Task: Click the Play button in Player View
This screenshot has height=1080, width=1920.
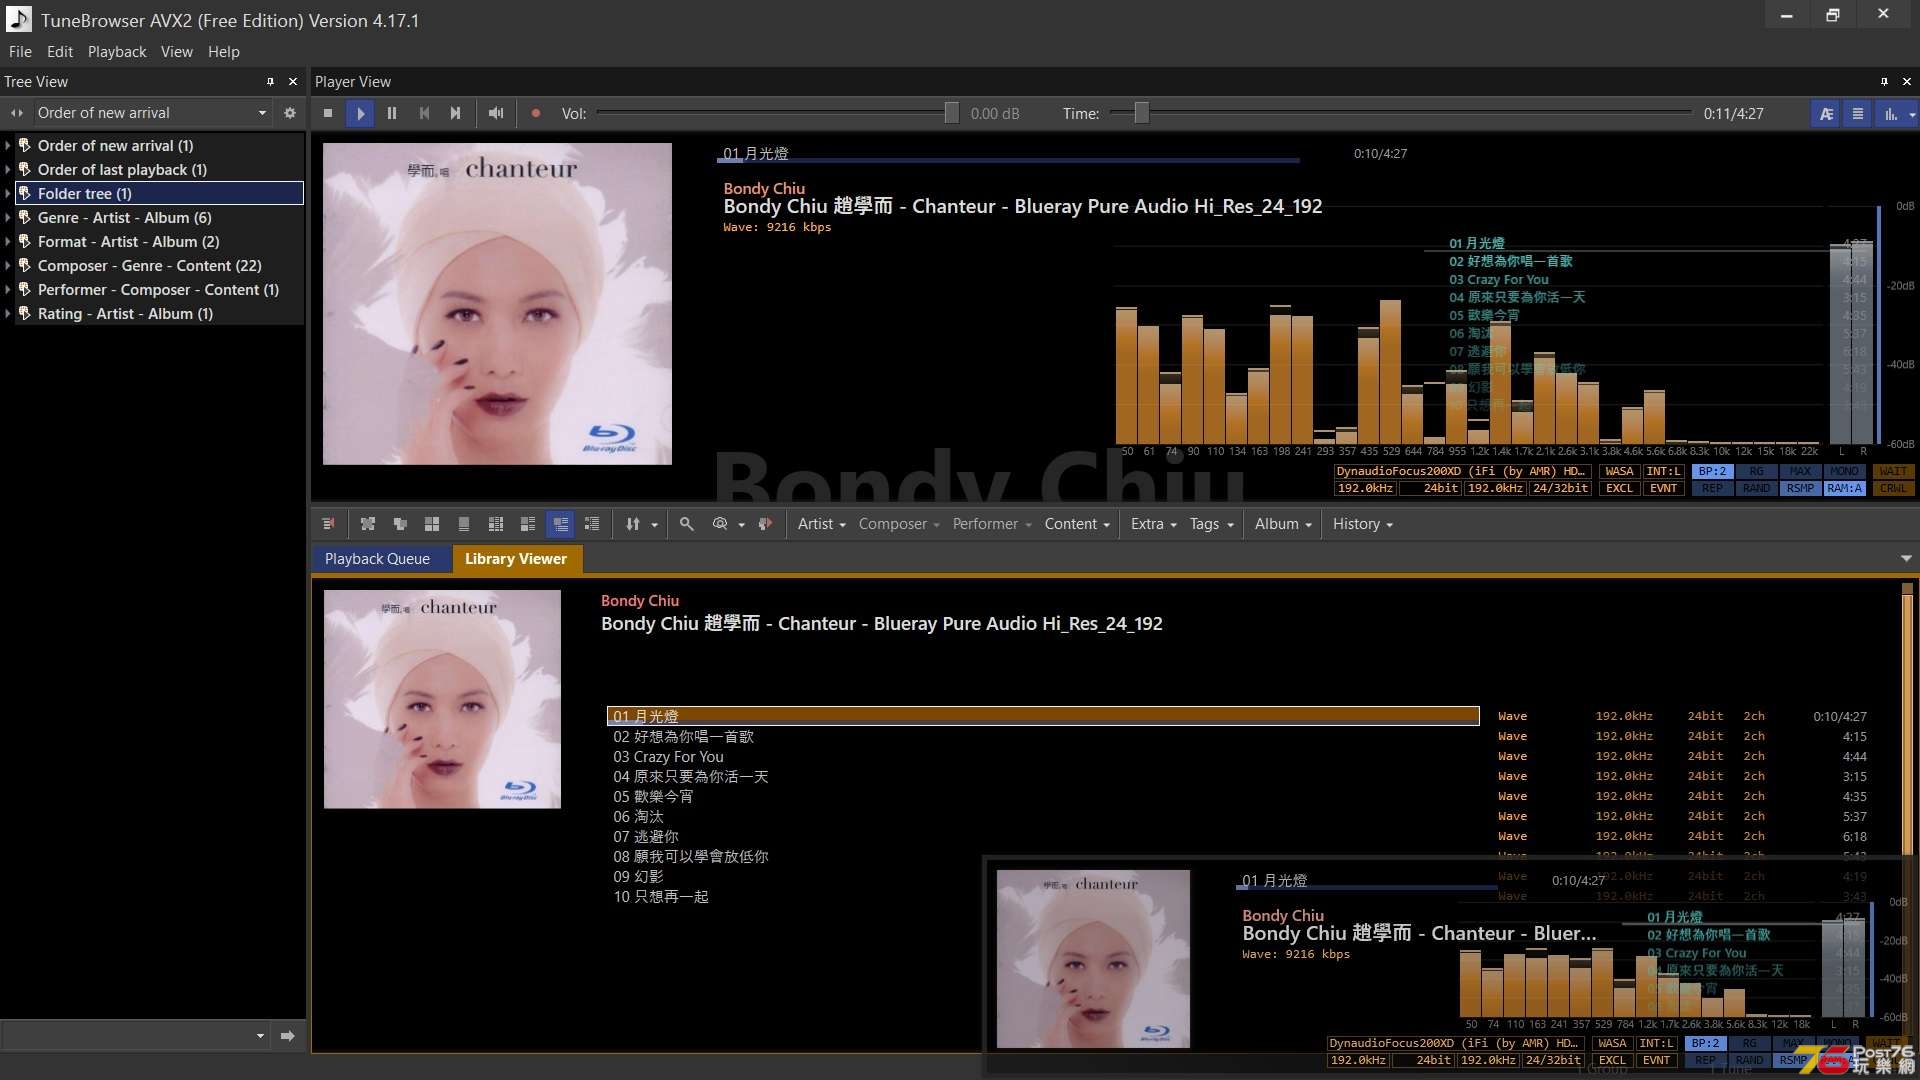Action: (x=360, y=114)
